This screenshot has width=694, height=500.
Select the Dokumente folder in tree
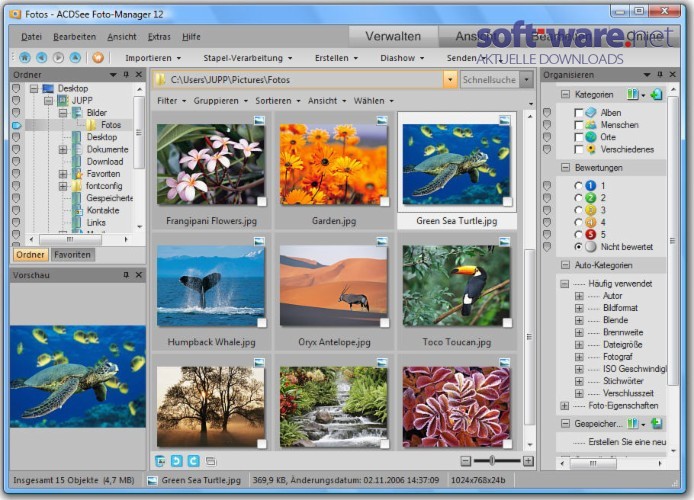point(107,150)
